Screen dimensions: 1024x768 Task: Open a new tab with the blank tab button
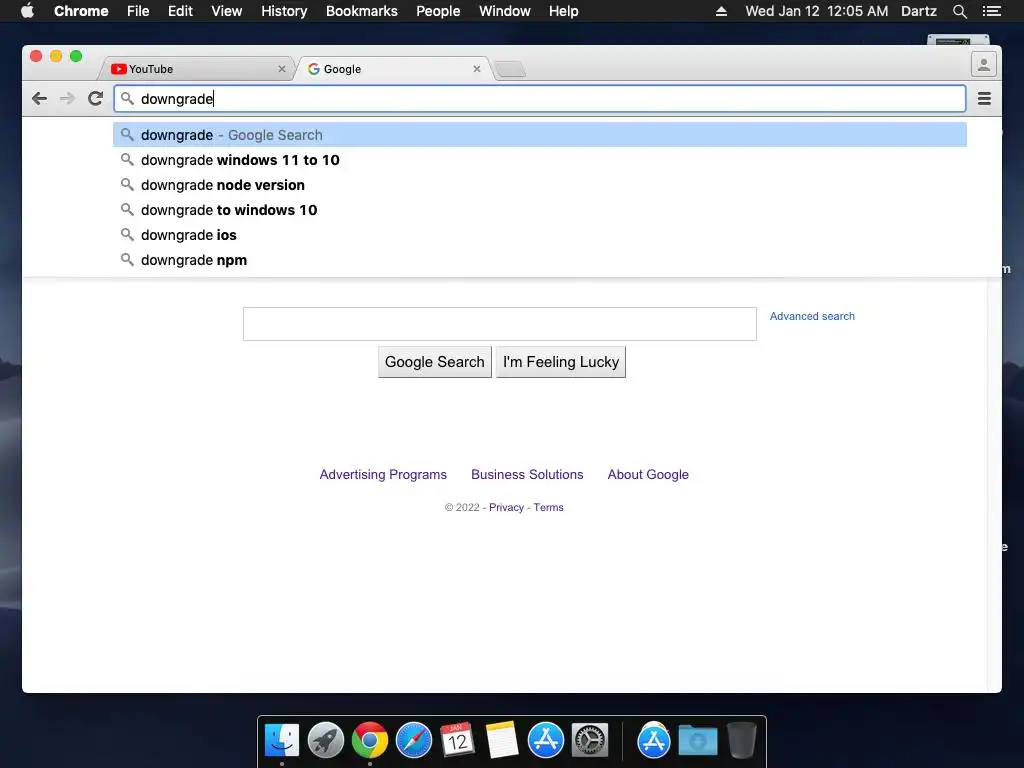click(510, 69)
